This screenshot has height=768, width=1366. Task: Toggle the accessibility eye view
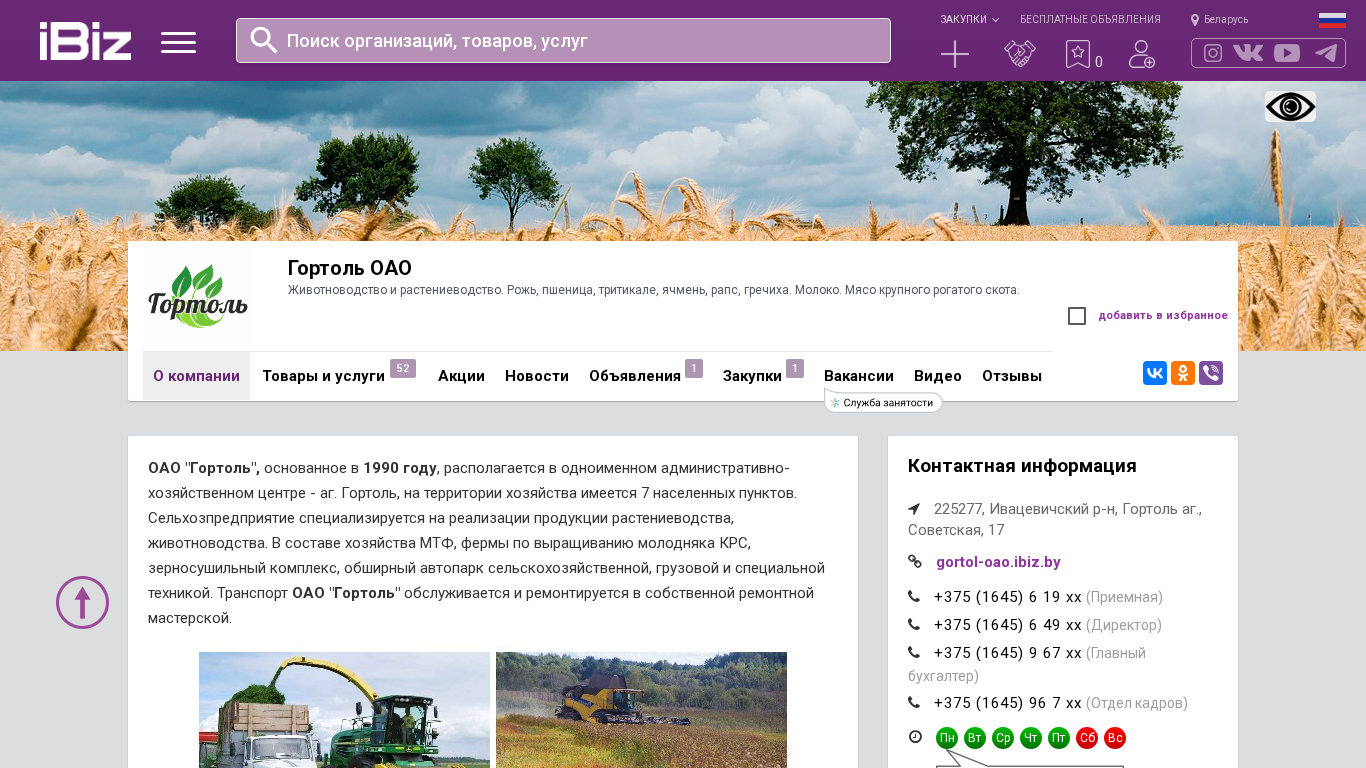[x=1290, y=107]
